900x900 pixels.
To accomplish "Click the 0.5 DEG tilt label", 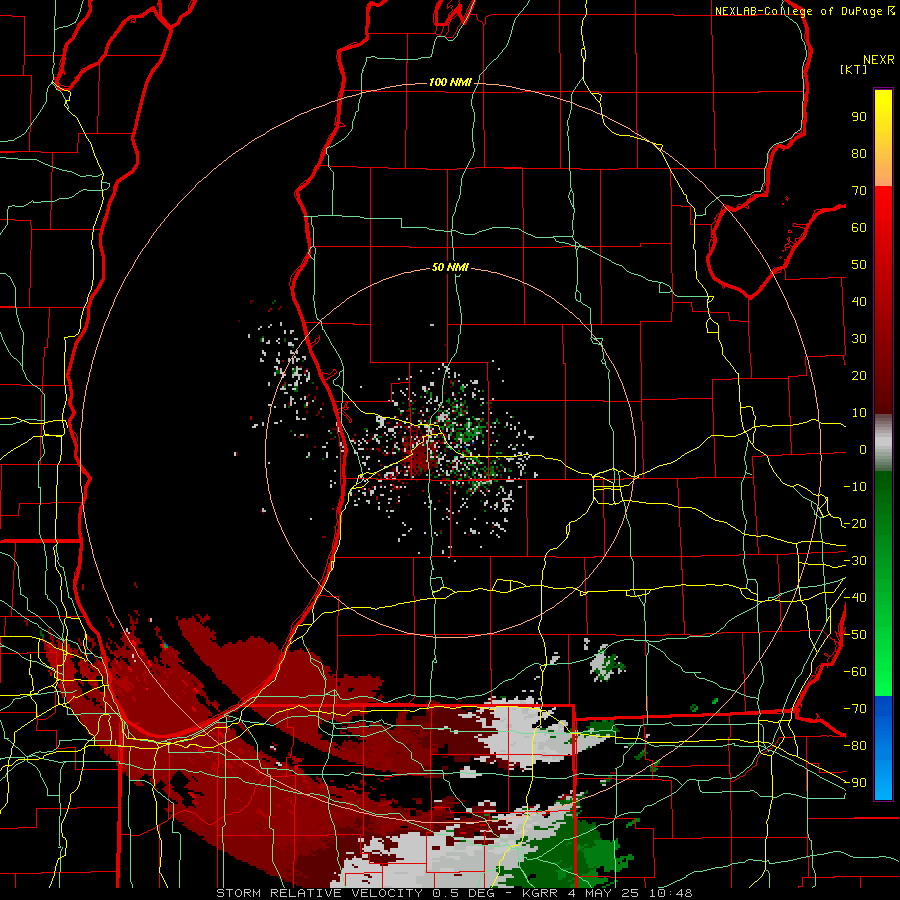I will (x=466, y=893).
